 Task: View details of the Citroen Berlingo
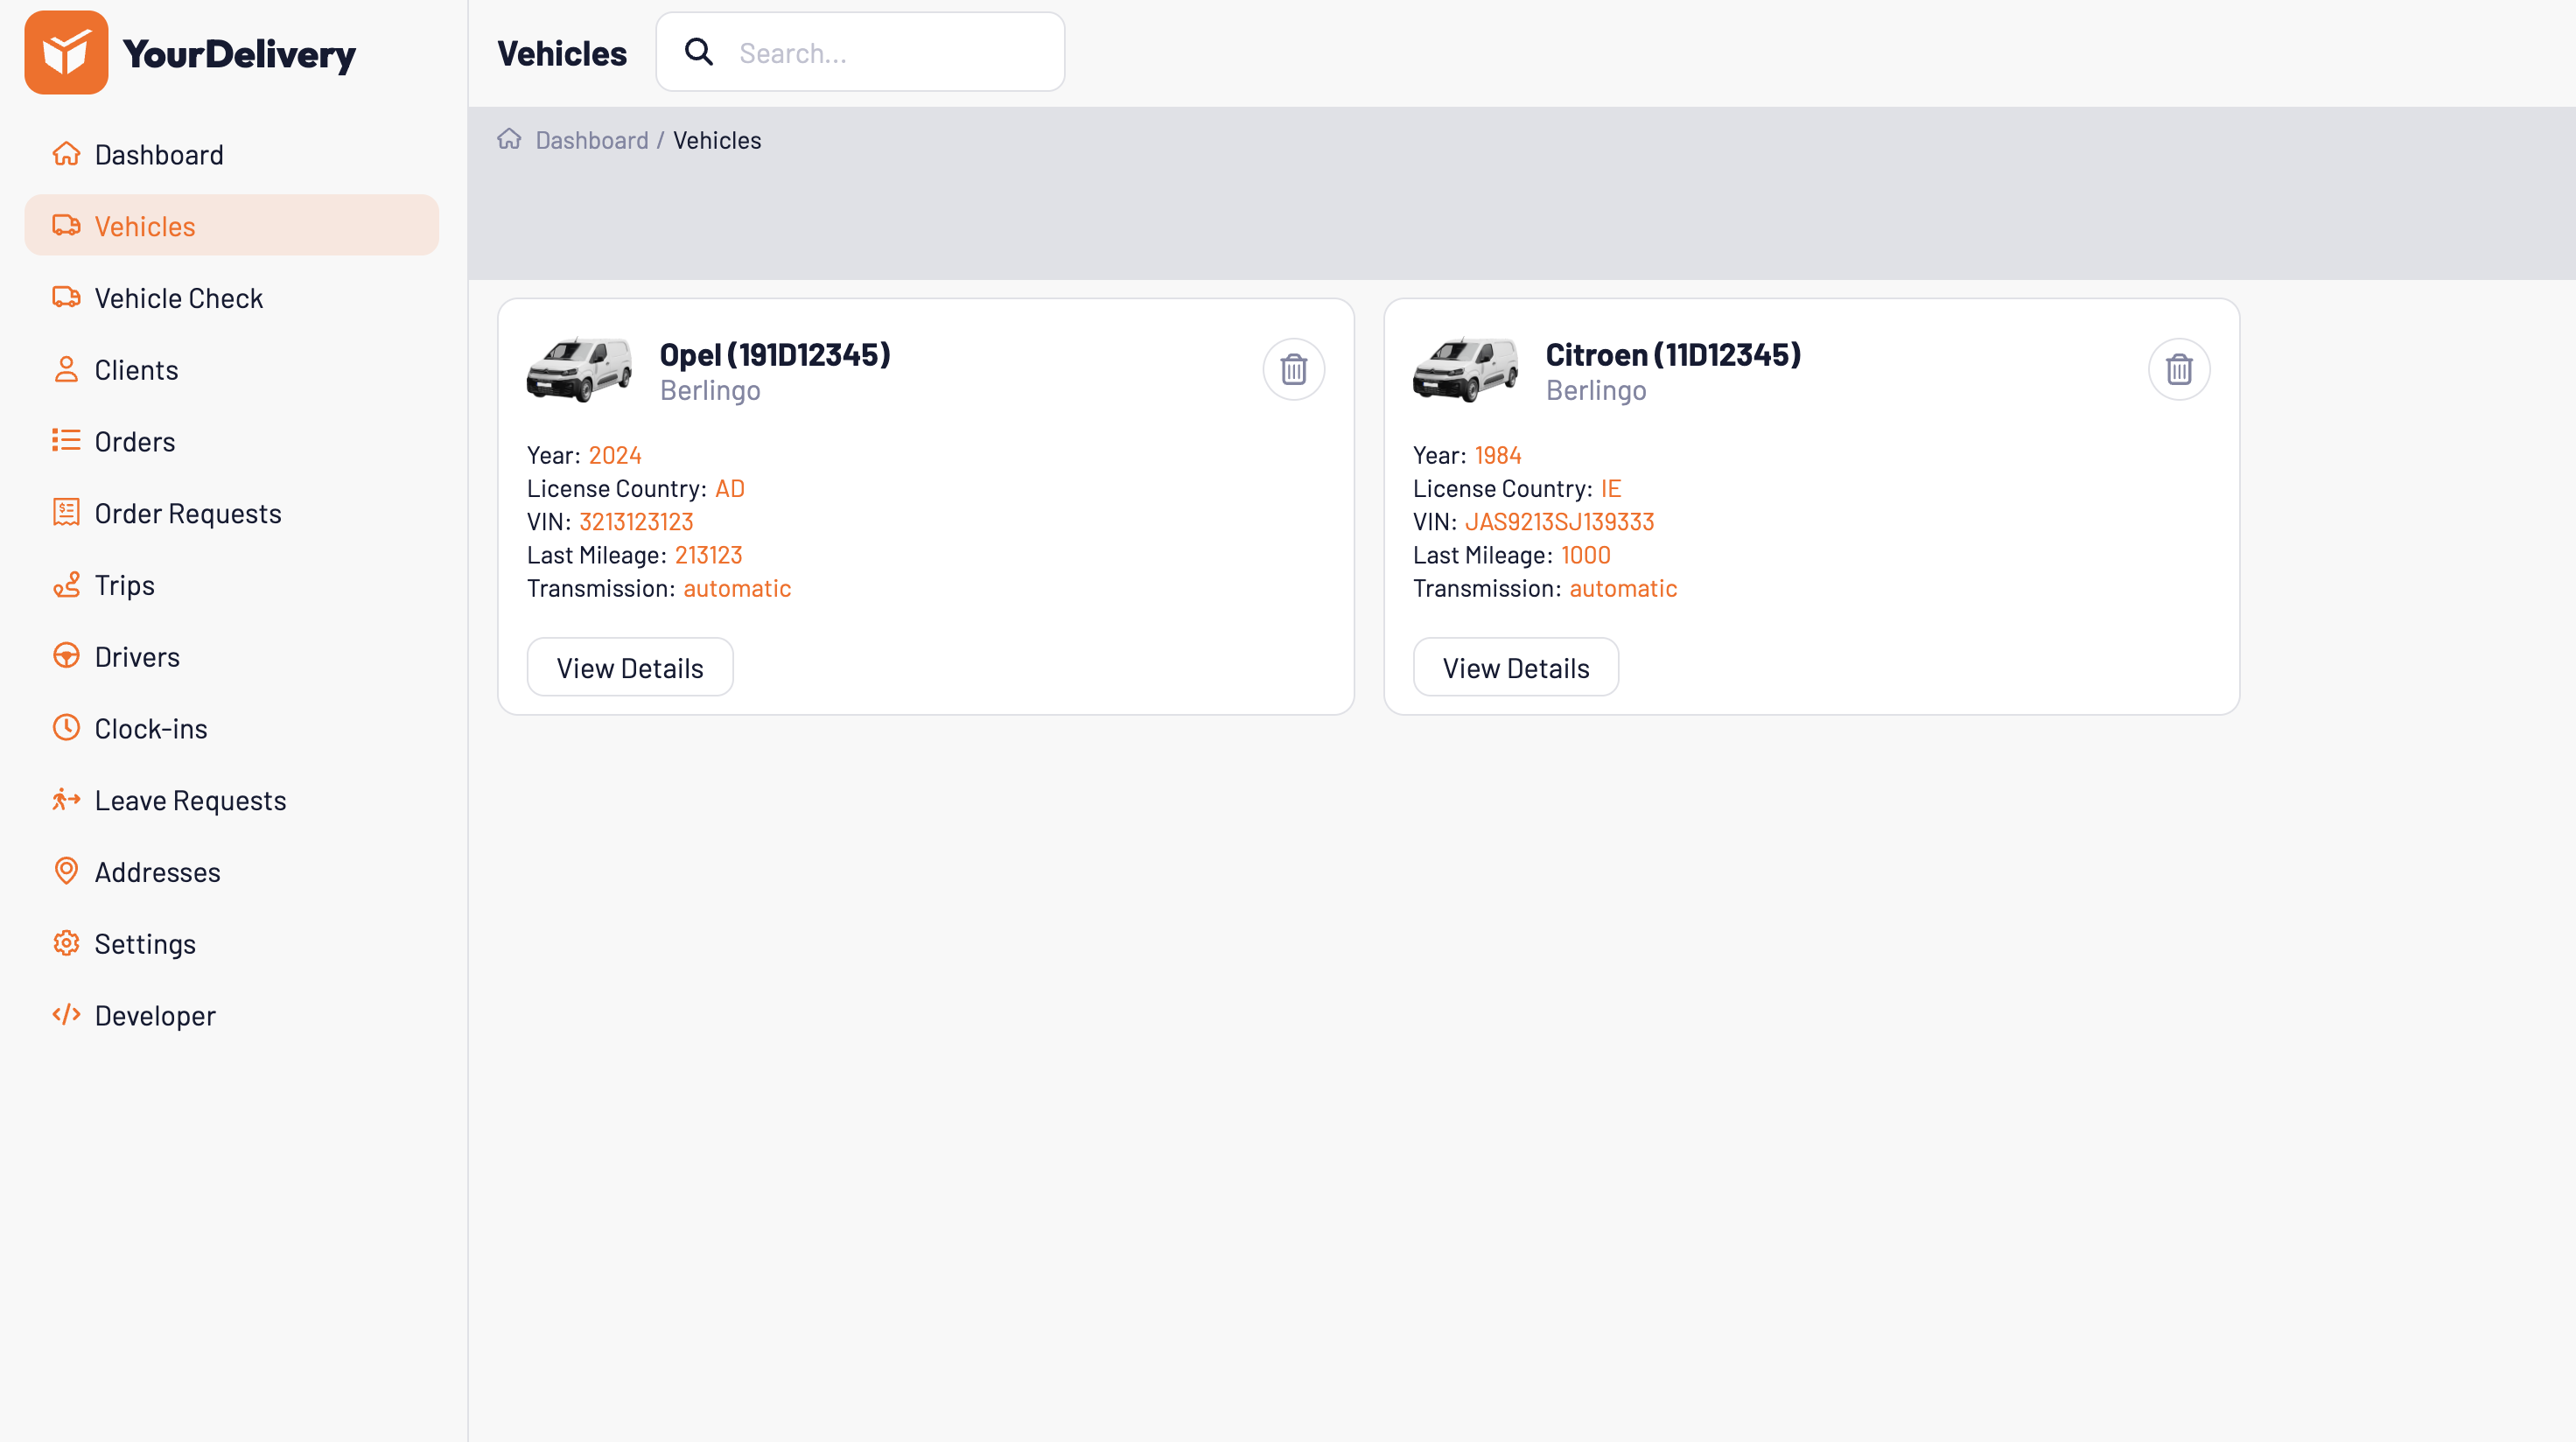pos(1515,667)
